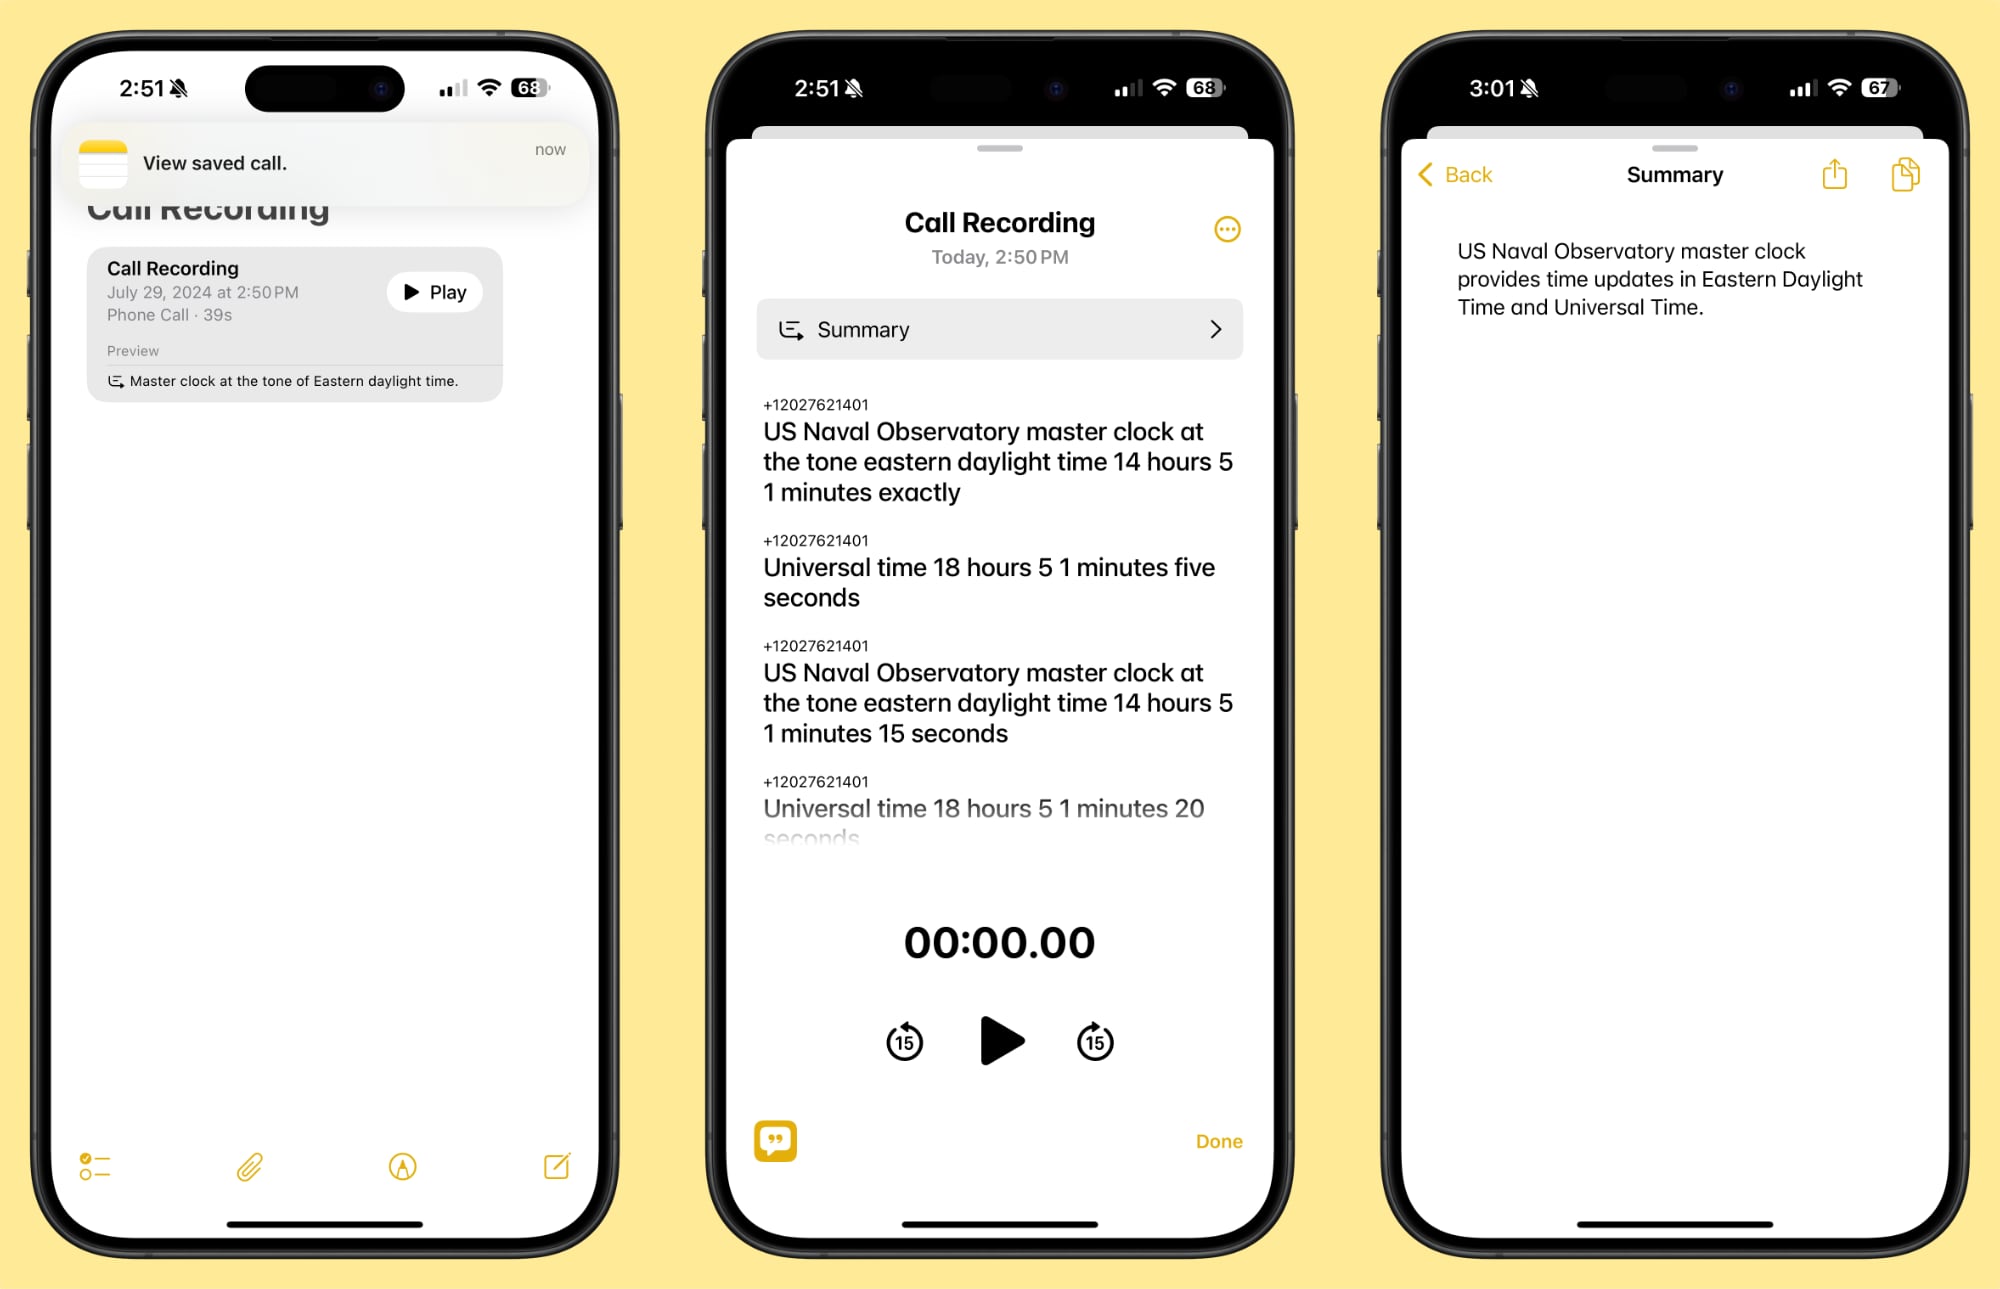Viewport: 2000px width, 1289px height.
Task: Tap the more options ellipsis icon
Action: click(x=1229, y=229)
